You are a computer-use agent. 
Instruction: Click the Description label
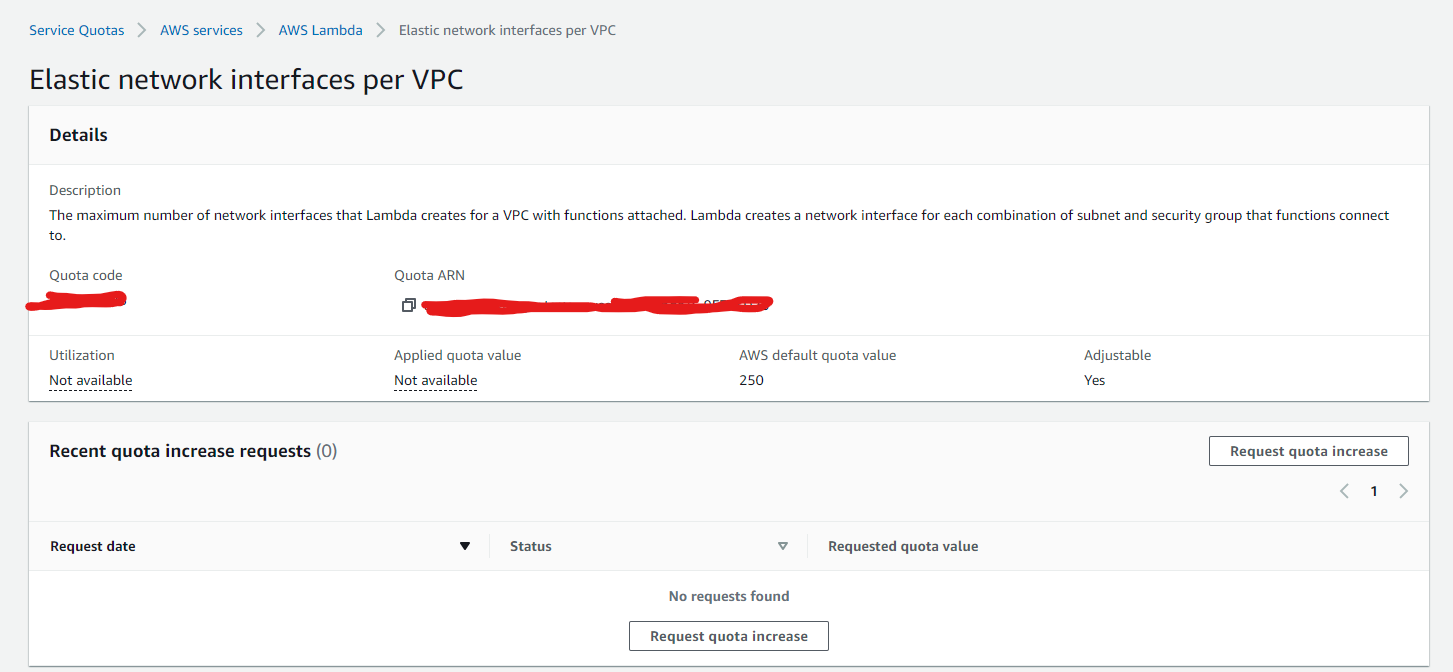[85, 190]
